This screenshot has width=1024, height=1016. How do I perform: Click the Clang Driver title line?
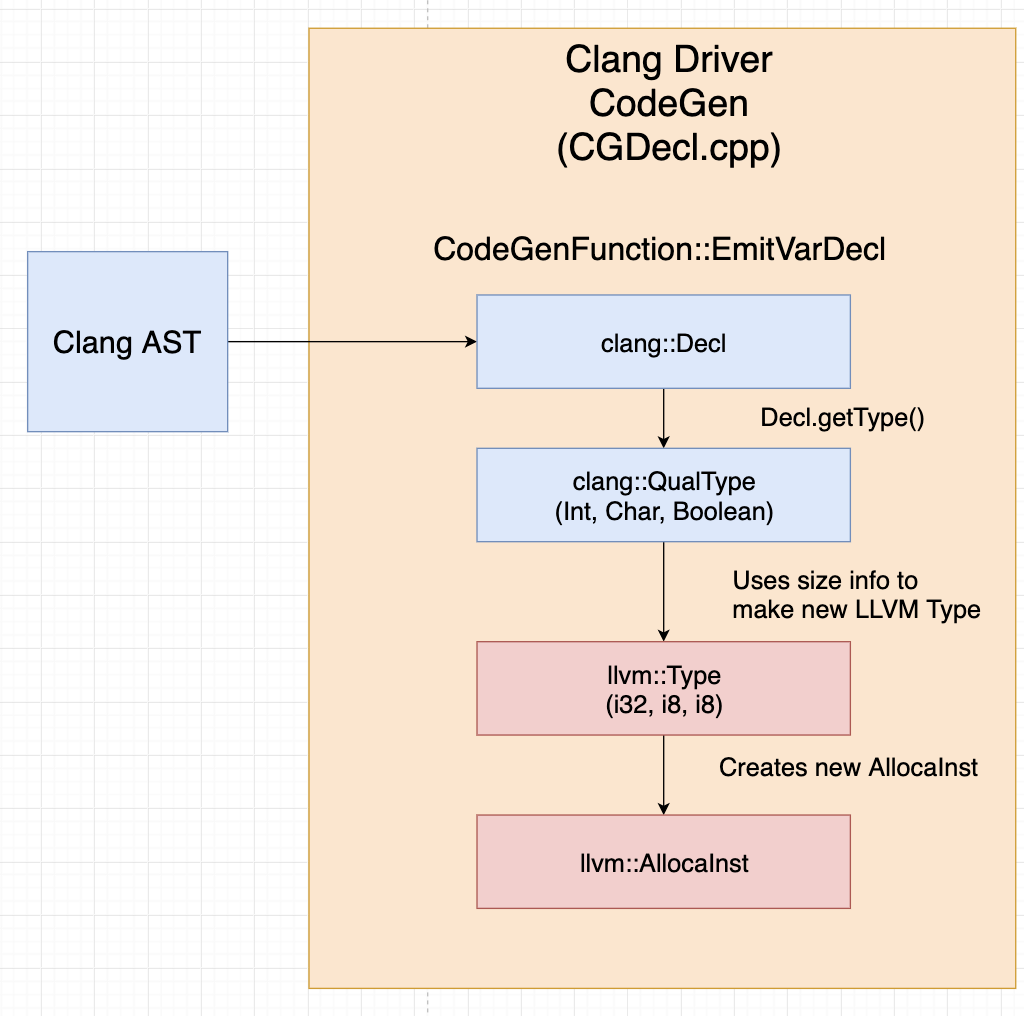668,60
